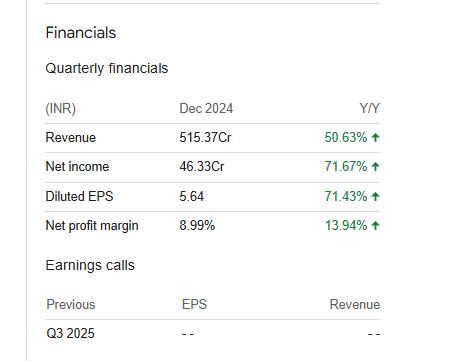Click the up arrow next to 71.43%
This screenshot has width=451, height=361.
[375, 197]
